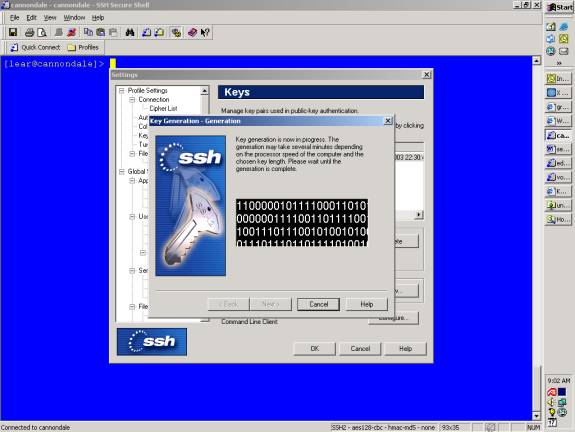
Task: Collapse the lower File tree node expander
Action: 132,307
